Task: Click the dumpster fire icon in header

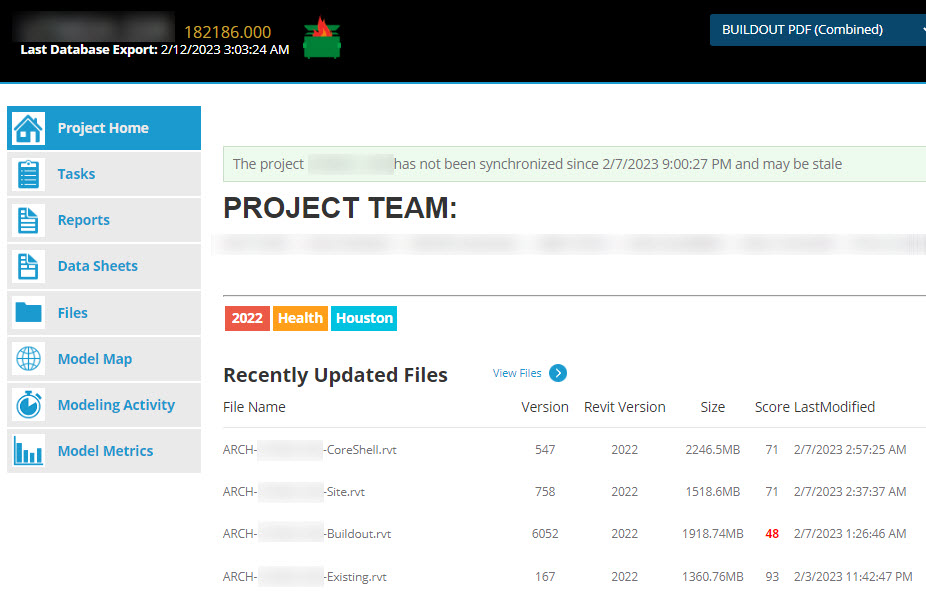Action: click(x=322, y=38)
